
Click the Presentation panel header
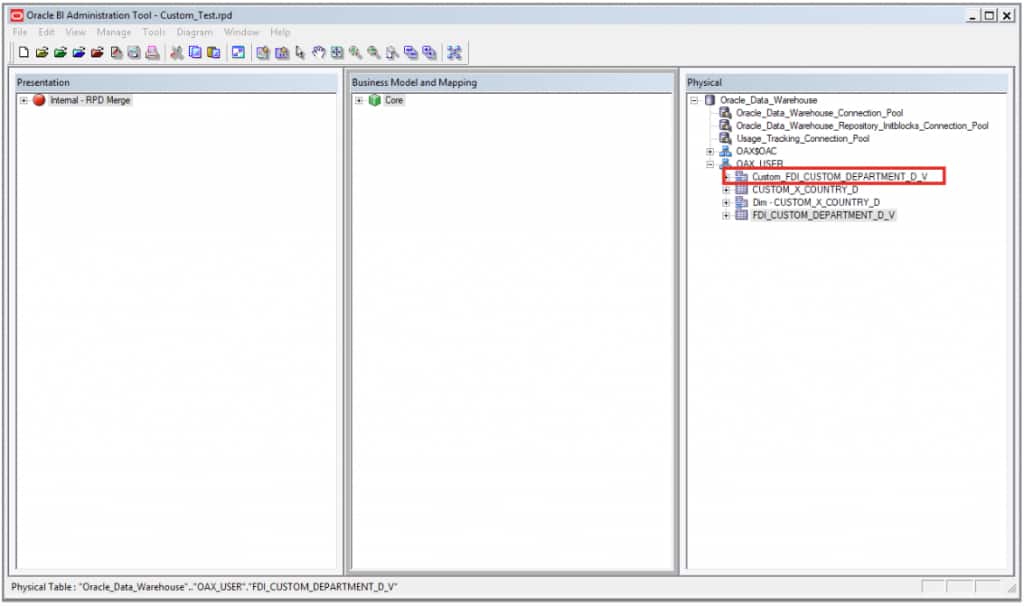point(176,82)
